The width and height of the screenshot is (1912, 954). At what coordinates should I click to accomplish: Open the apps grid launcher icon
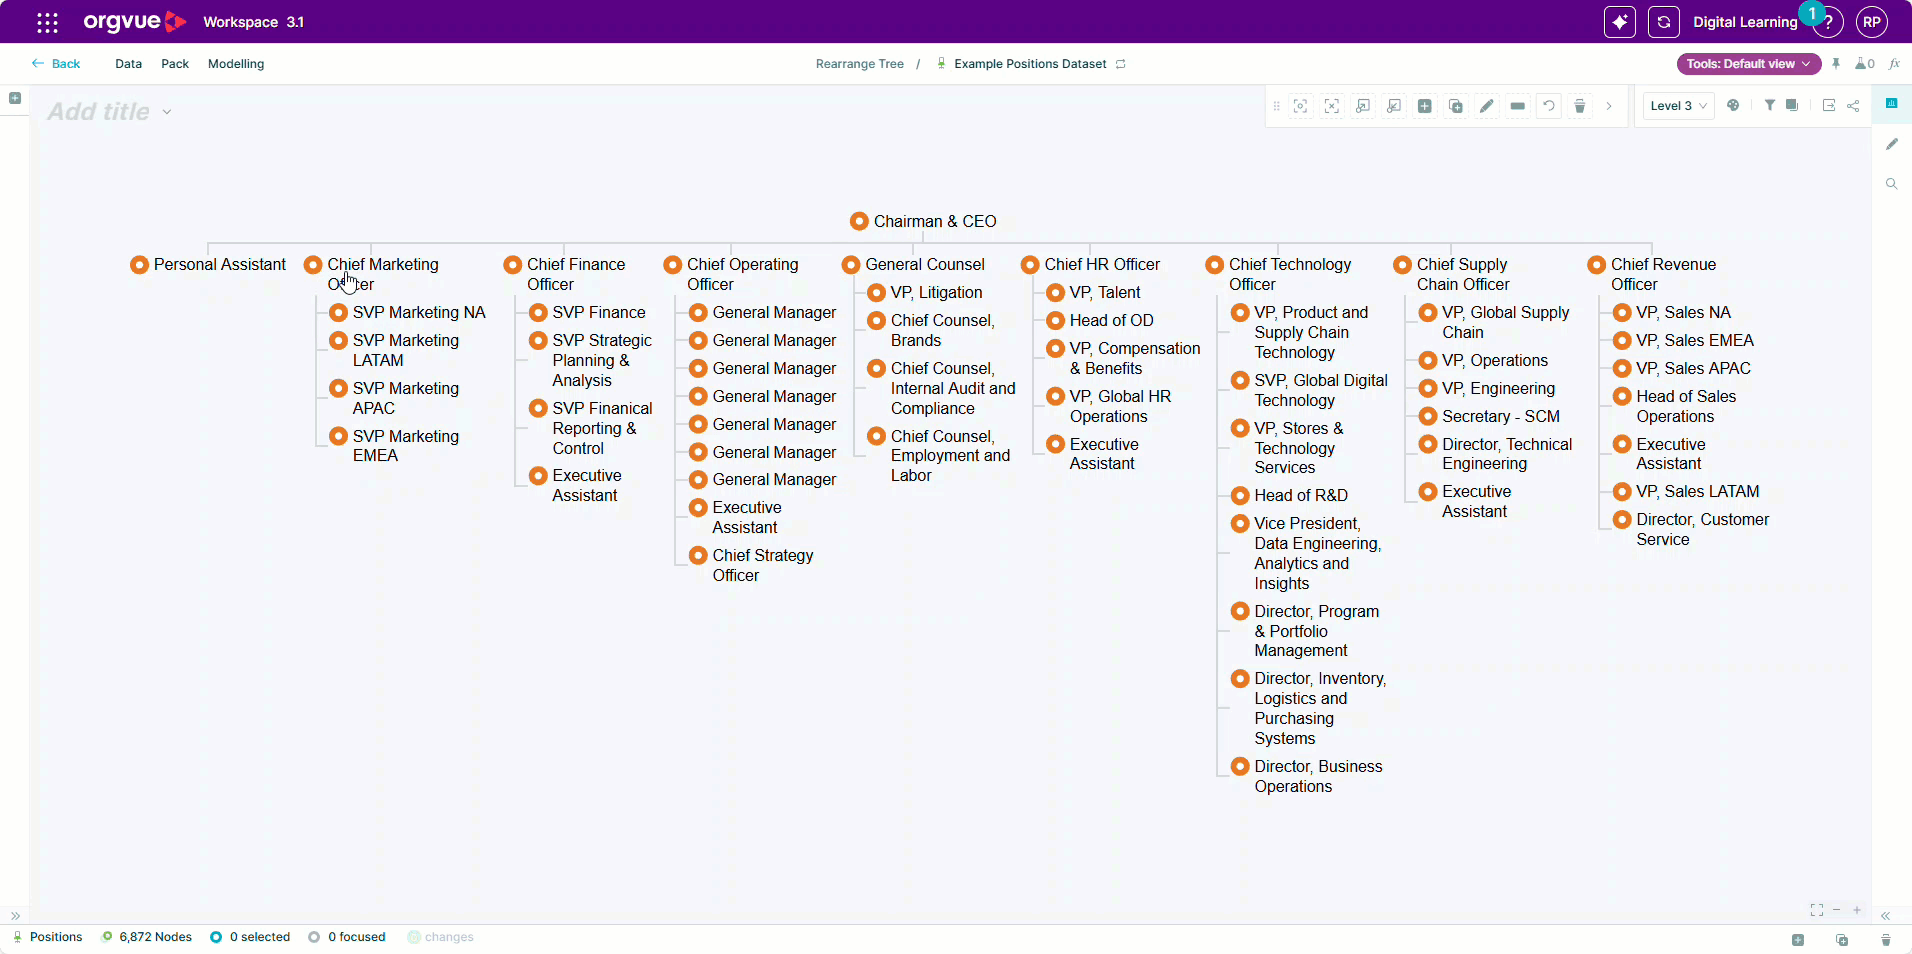pos(47,22)
